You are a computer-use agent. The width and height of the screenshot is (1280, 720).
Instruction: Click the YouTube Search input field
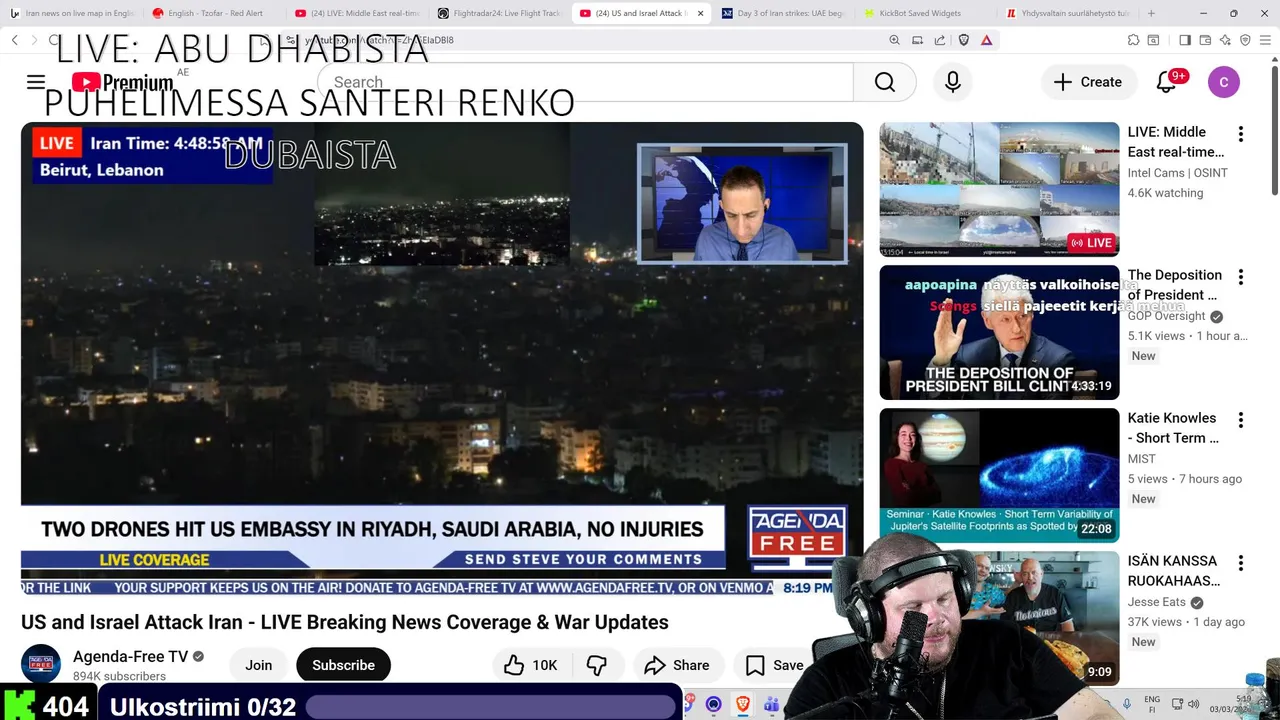585,82
